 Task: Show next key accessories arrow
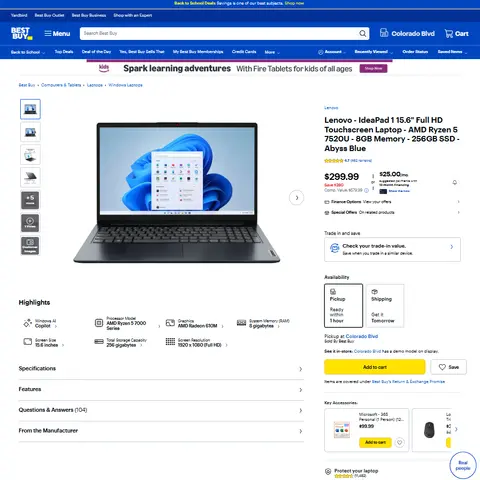[x=456, y=429]
